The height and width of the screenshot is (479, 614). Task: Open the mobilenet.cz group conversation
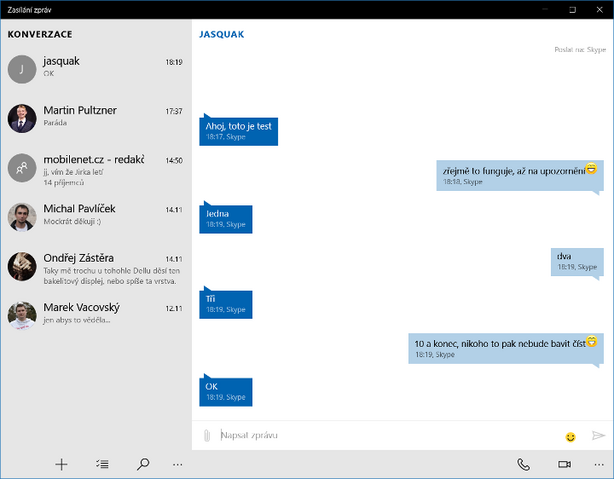coord(96,169)
